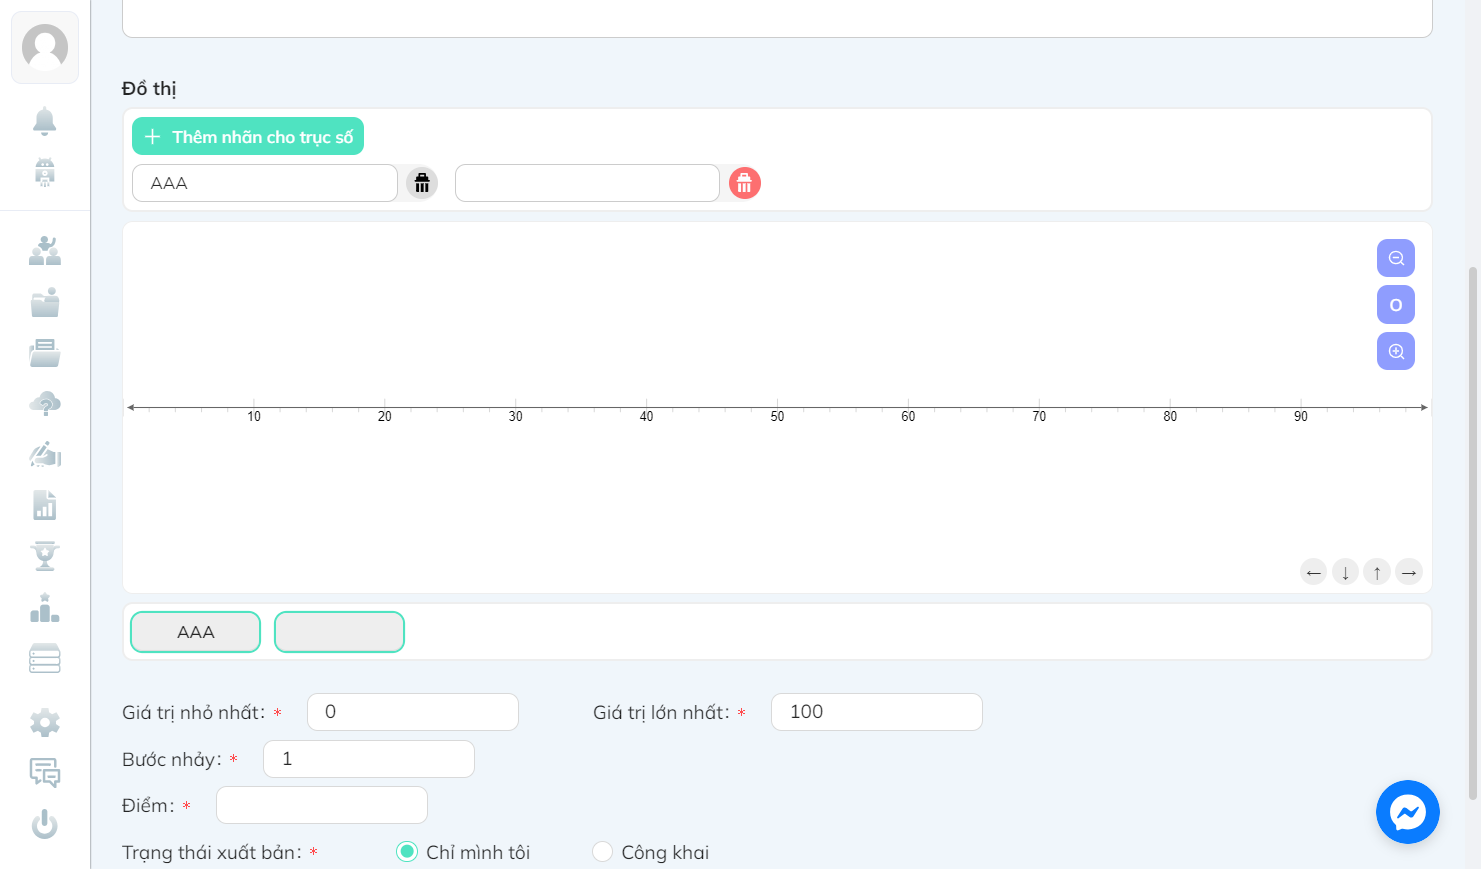The image size is (1481, 869).
Task: Focus the empty second label text field
Action: [x=587, y=183]
